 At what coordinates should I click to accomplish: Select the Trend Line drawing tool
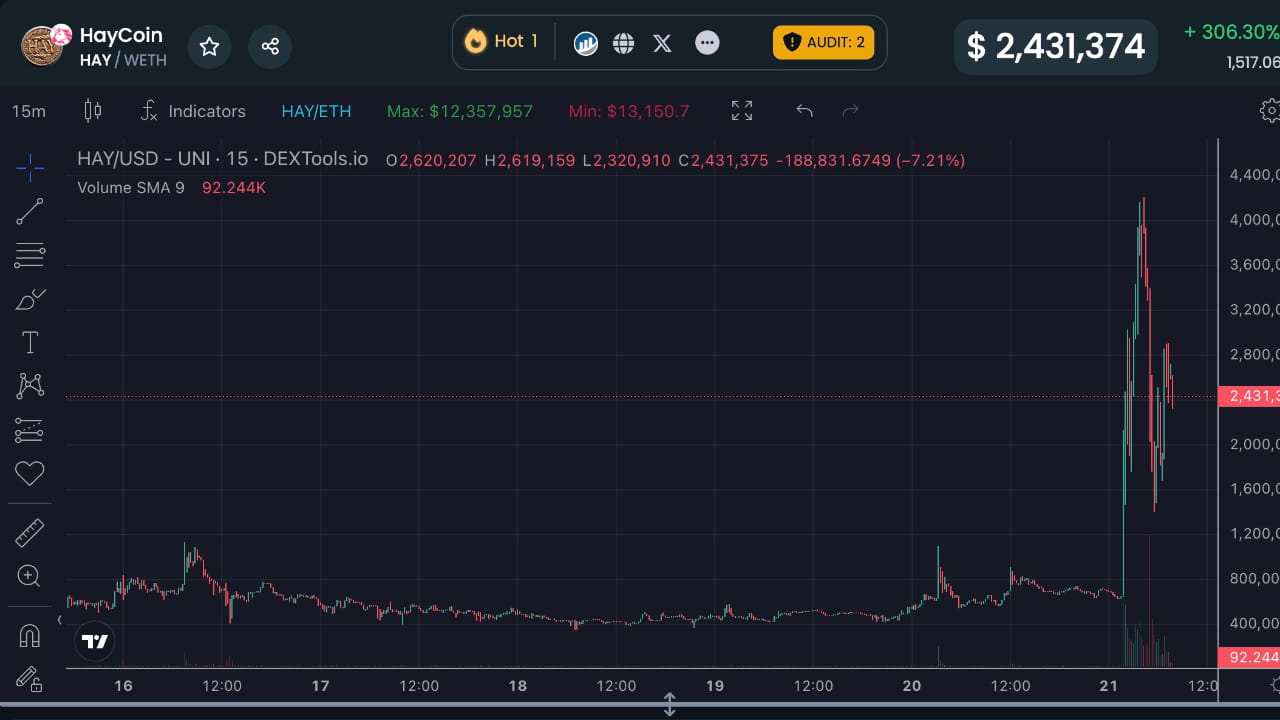pyautogui.click(x=30, y=211)
